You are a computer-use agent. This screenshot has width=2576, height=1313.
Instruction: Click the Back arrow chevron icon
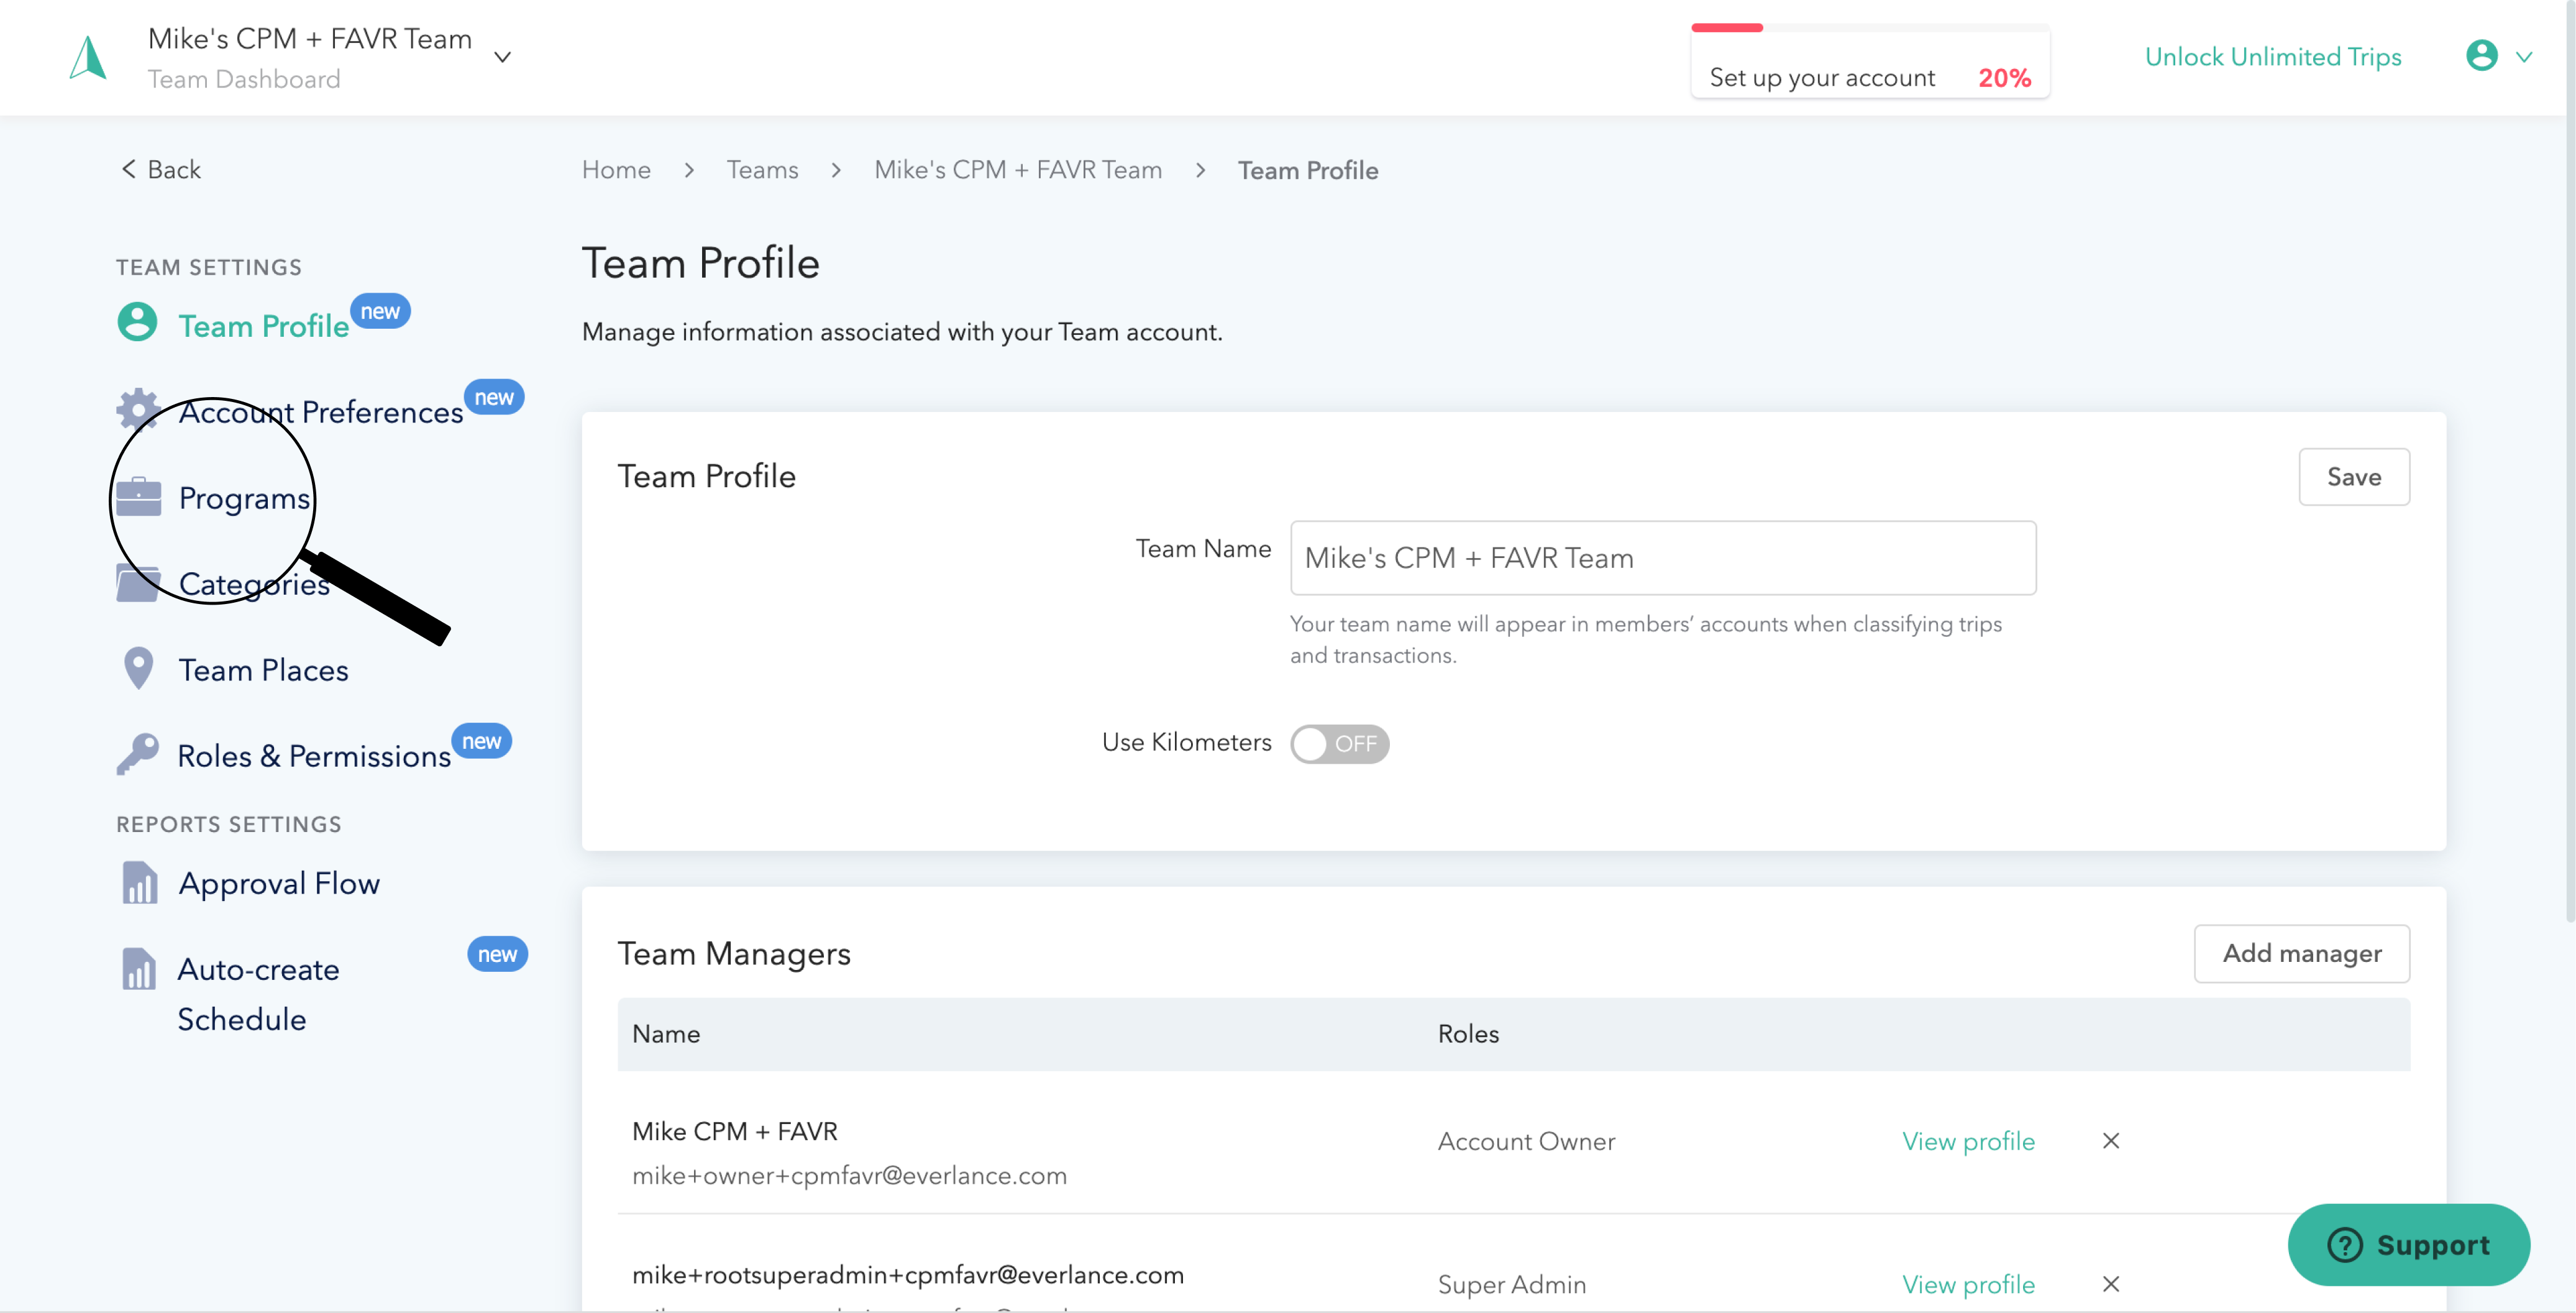coord(128,169)
